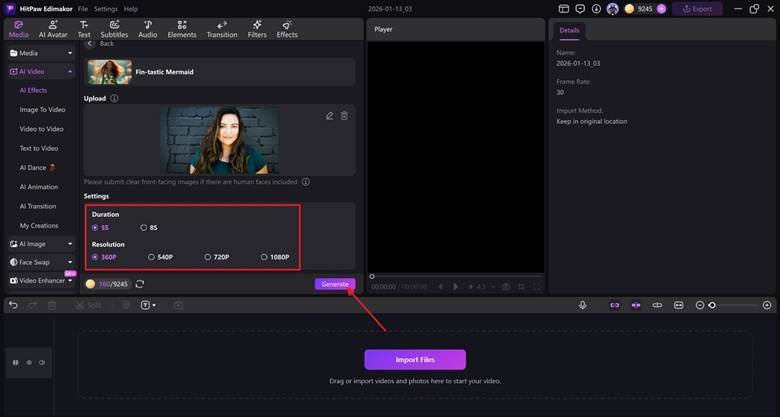The height and width of the screenshot is (417, 780).
Task: Open the layout switcher icon in the title bar
Action: coord(564,9)
